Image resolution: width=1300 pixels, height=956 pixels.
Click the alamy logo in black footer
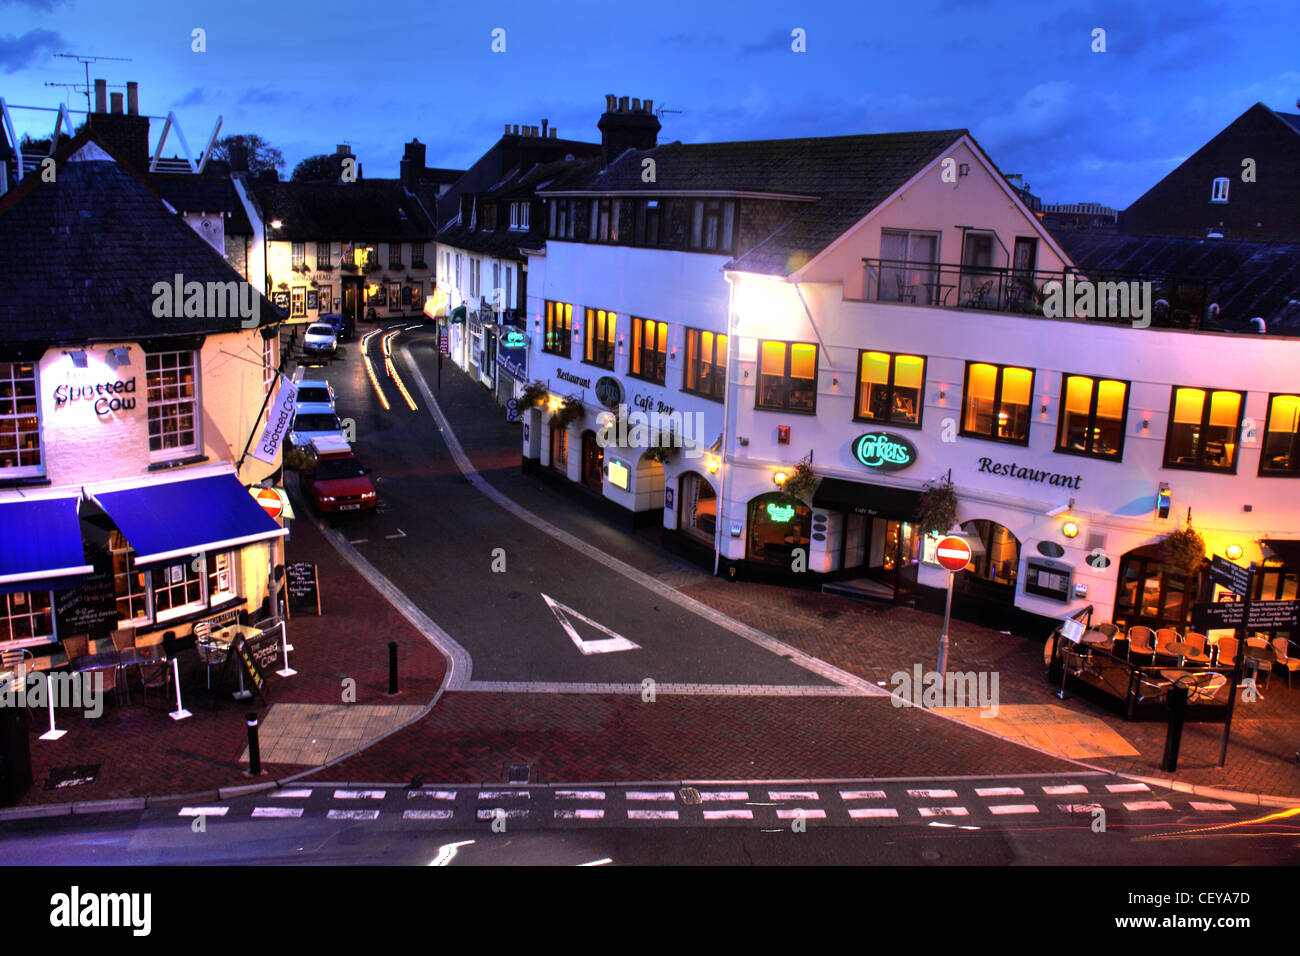100,911
